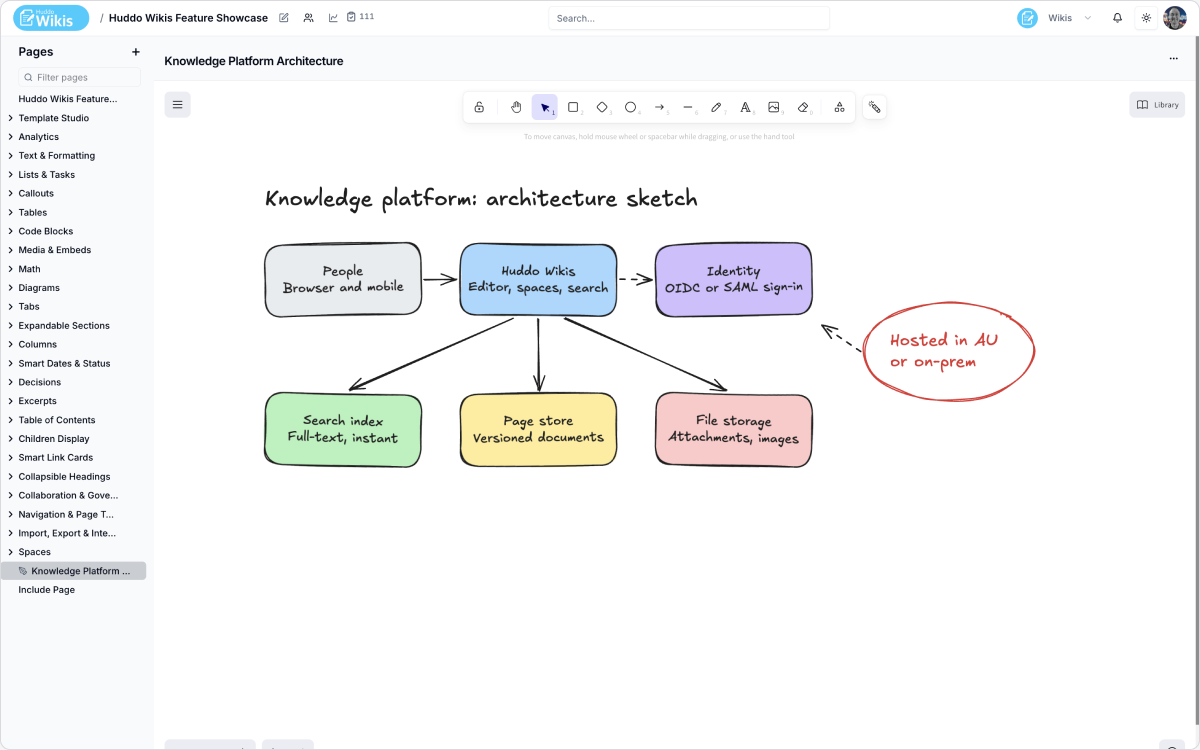1200x750 pixels.
Task: Expand the Math tree item
Action: pos(10,269)
